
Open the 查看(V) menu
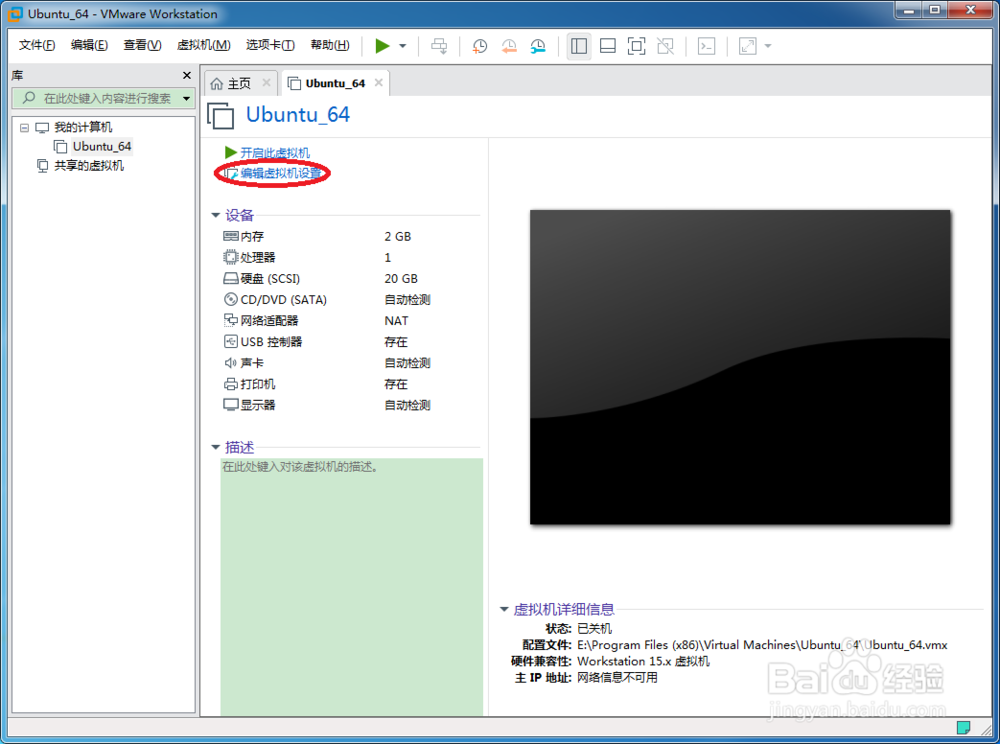(142, 45)
